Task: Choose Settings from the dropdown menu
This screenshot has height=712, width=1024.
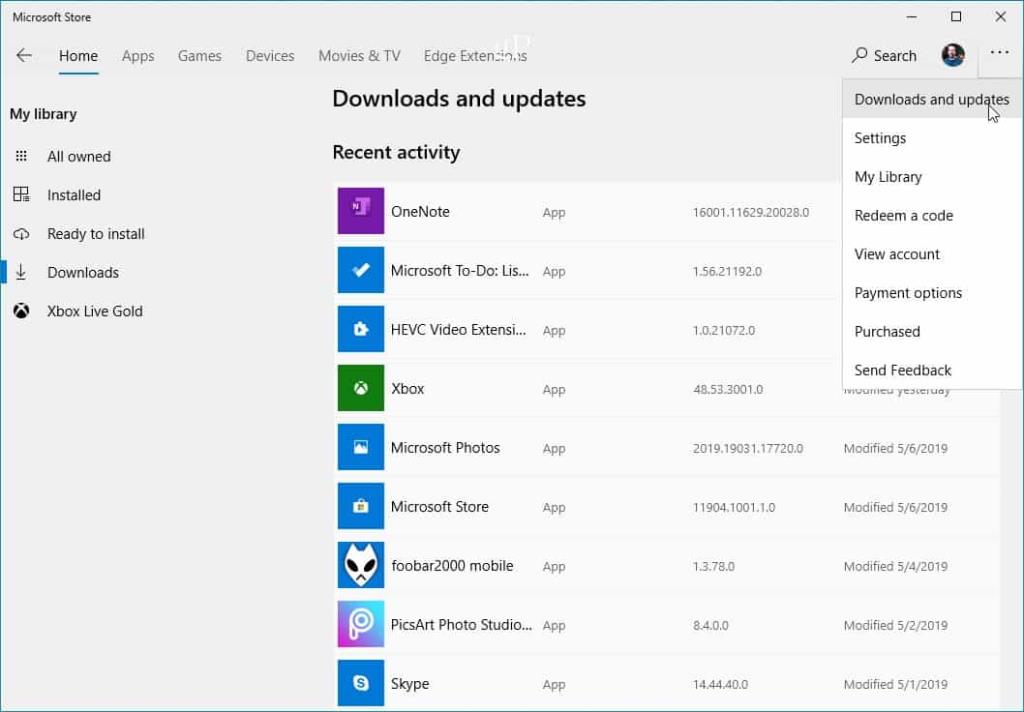Action: [931, 138]
